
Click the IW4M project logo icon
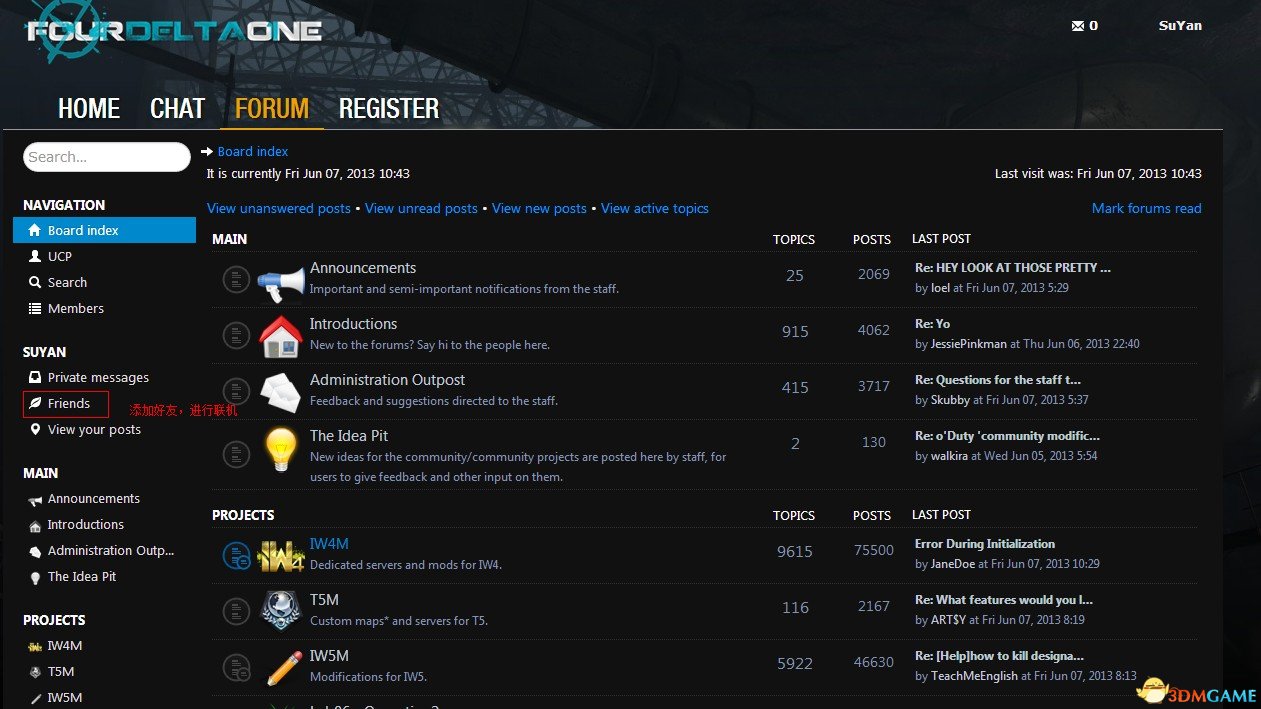(x=281, y=555)
